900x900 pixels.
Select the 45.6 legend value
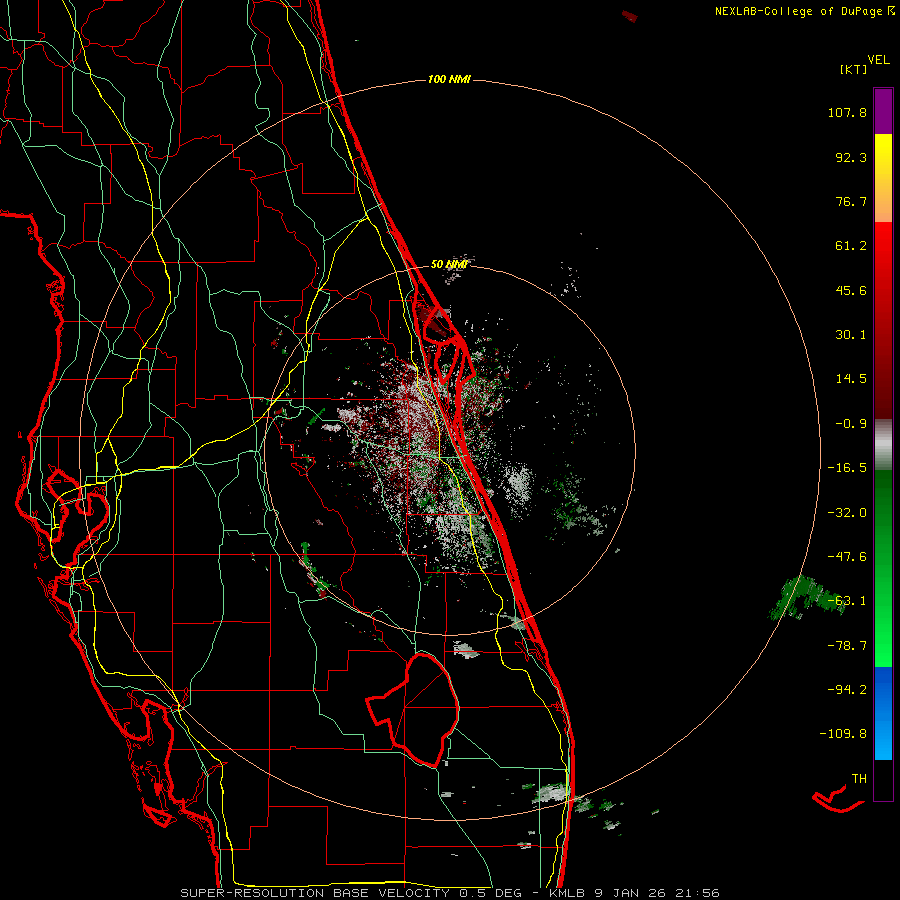[851, 290]
